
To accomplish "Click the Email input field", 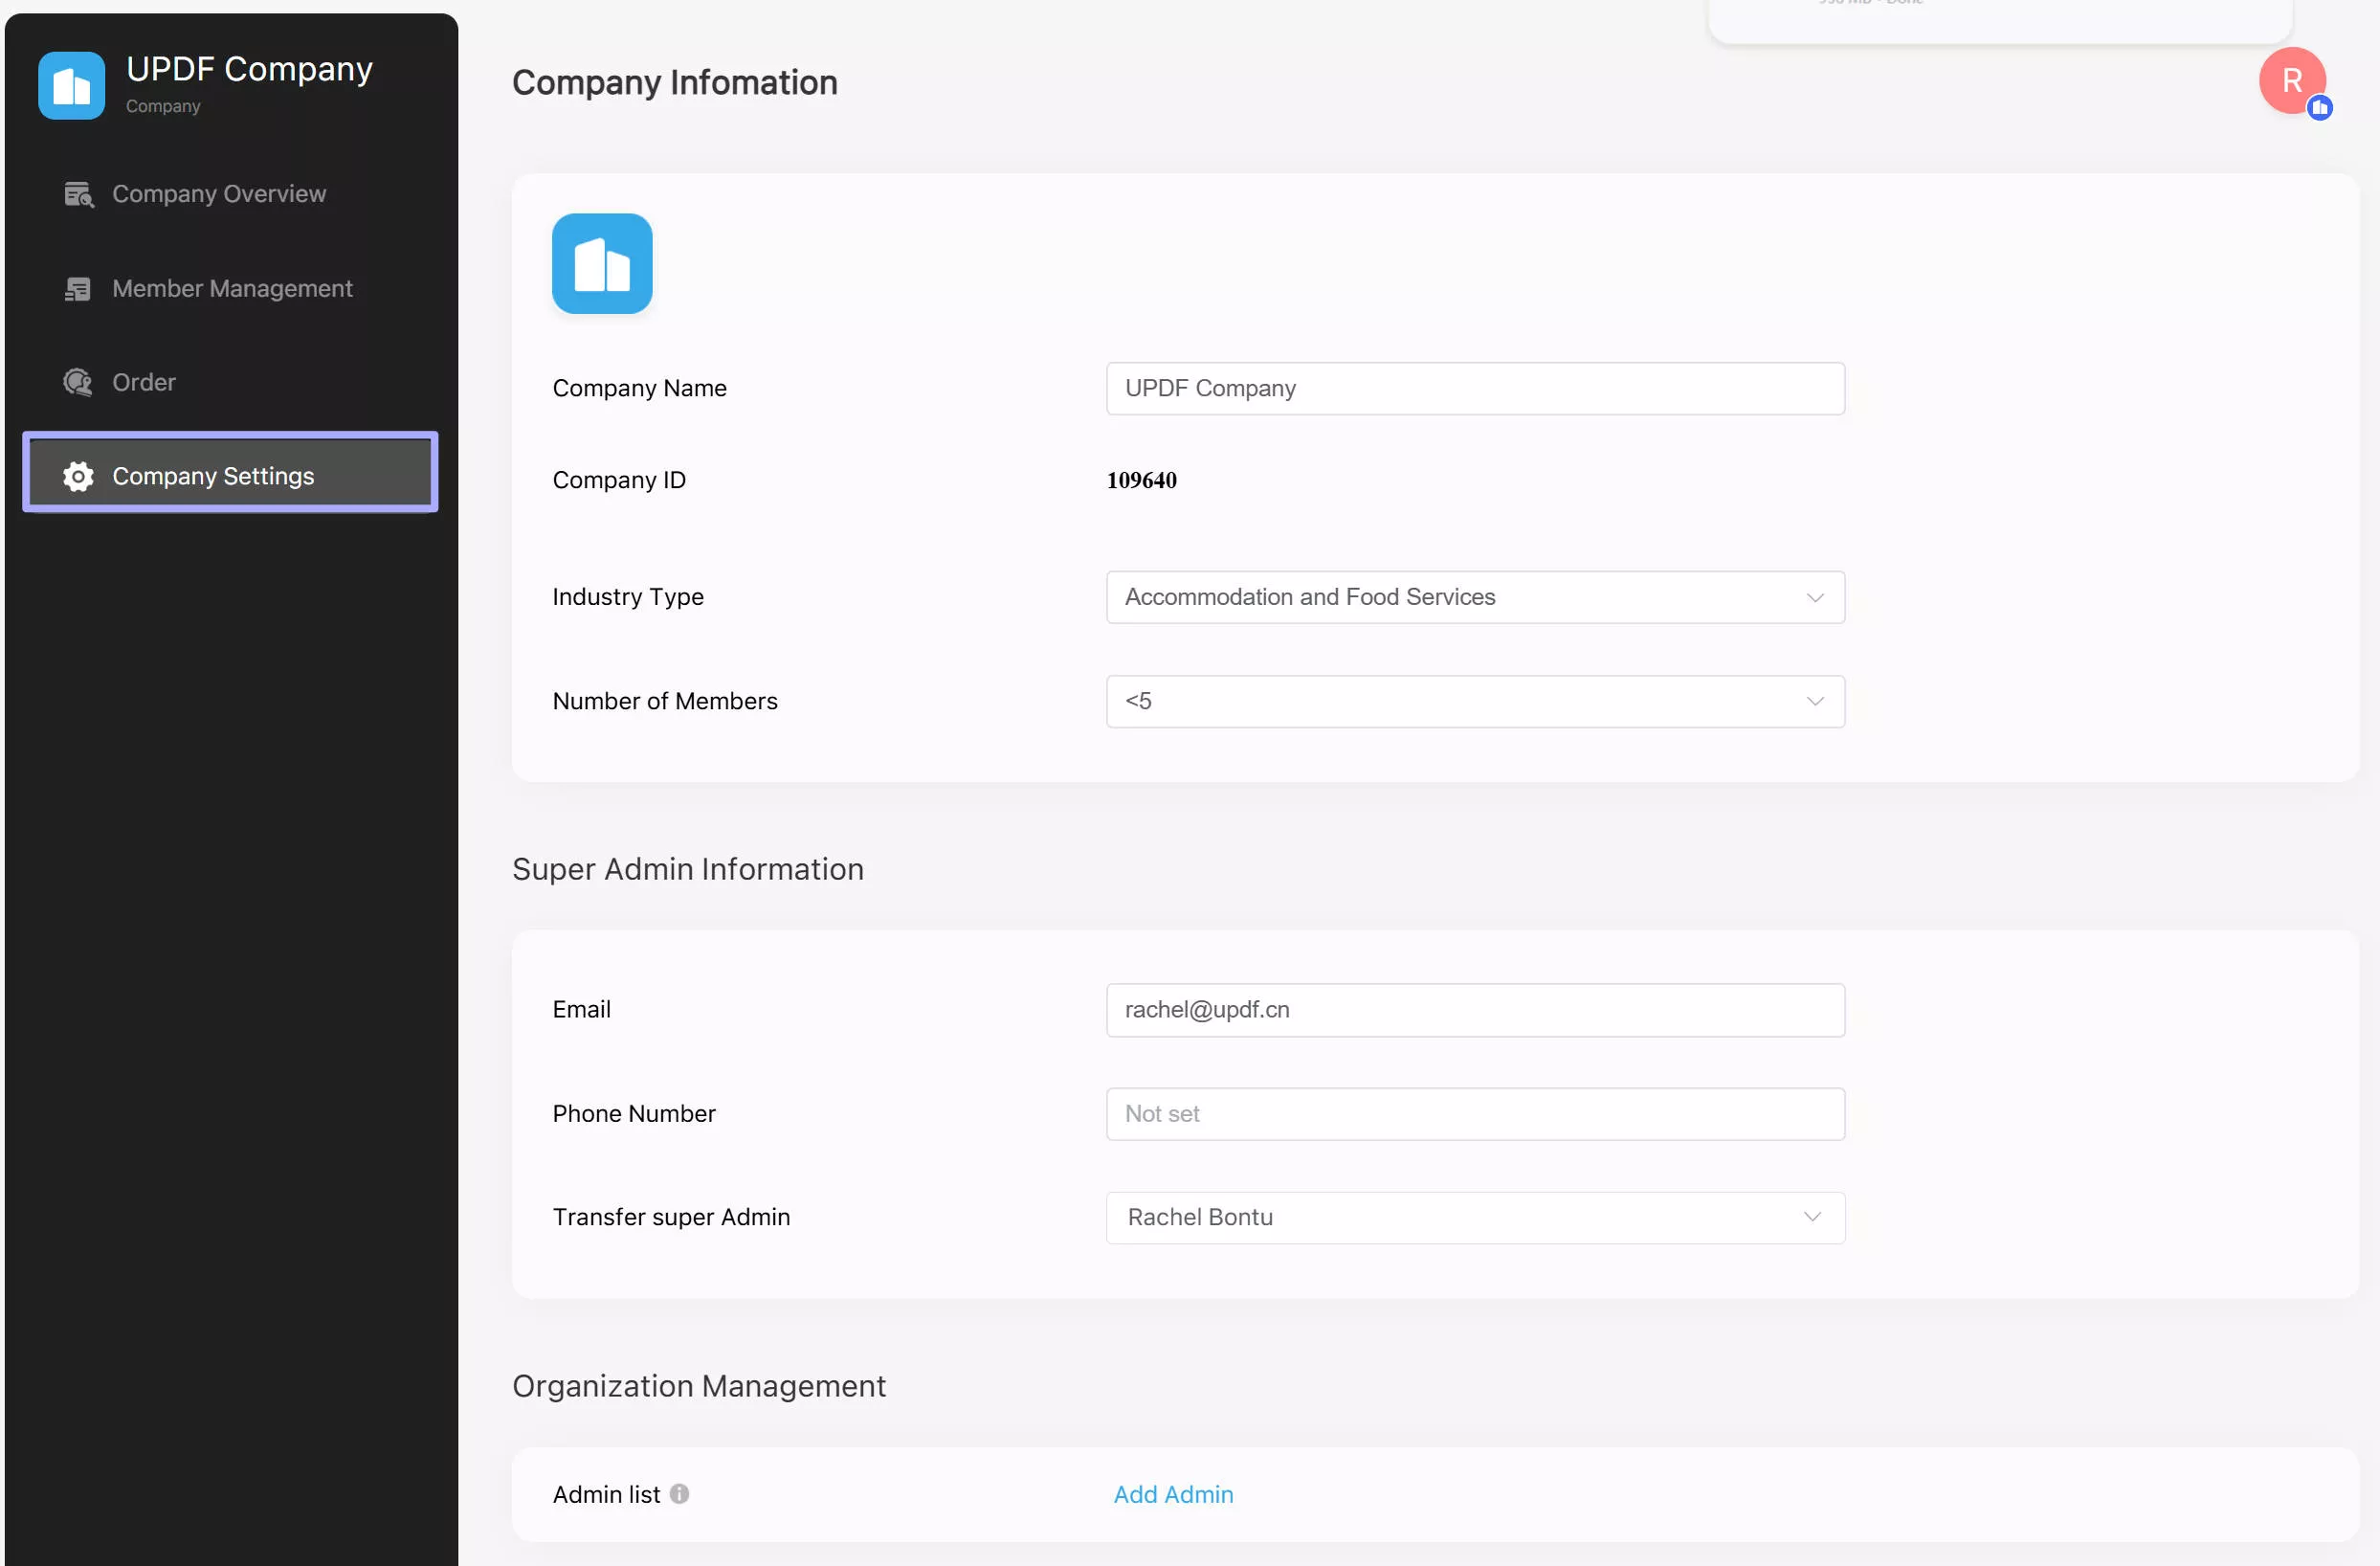I will pyautogui.click(x=1475, y=1010).
